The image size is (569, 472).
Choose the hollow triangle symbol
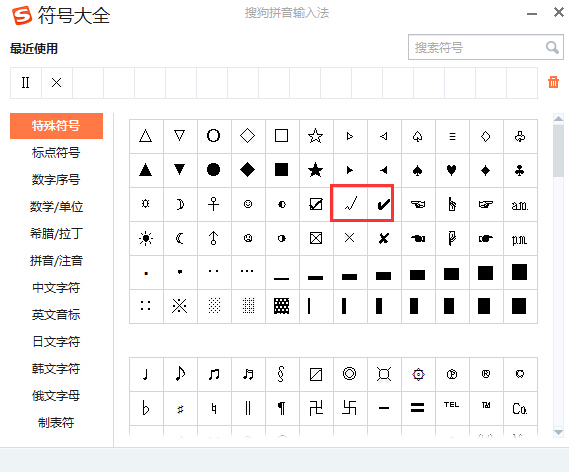[x=146, y=136]
